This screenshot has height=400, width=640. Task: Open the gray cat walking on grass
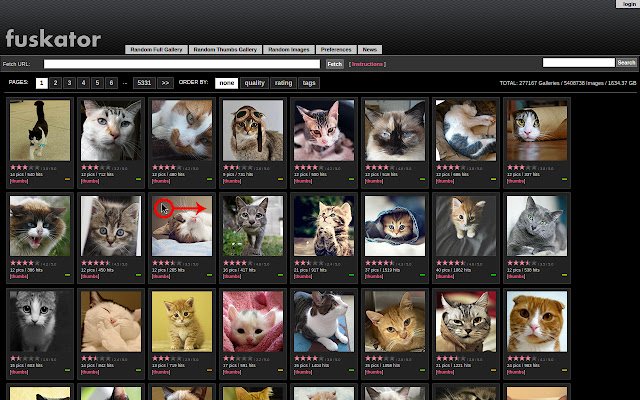pyautogui.click(x=253, y=226)
